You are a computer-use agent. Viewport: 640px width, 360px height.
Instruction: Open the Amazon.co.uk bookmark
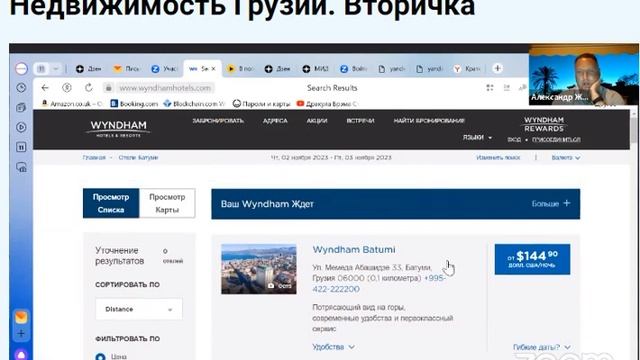[x=72, y=104]
